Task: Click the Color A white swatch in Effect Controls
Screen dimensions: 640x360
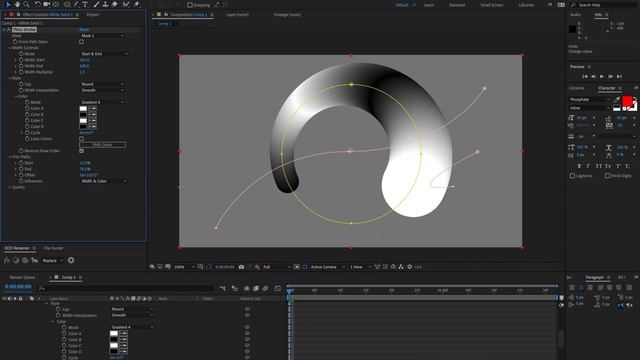Action: [x=83, y=108]
